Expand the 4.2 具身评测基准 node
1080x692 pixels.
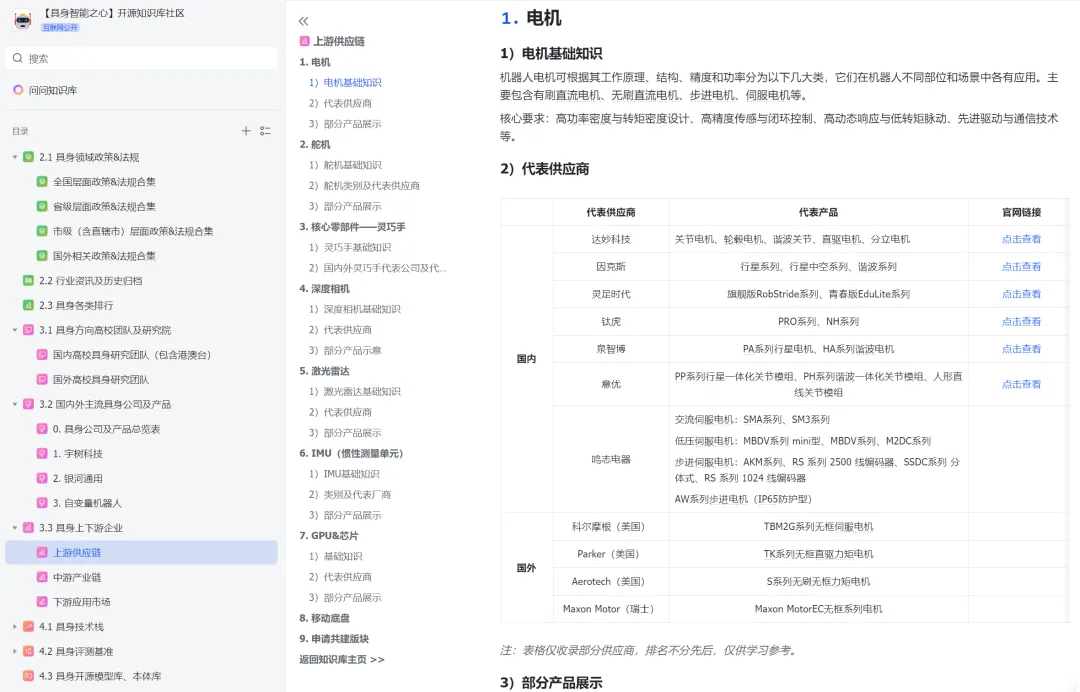[x=14, y=651]
